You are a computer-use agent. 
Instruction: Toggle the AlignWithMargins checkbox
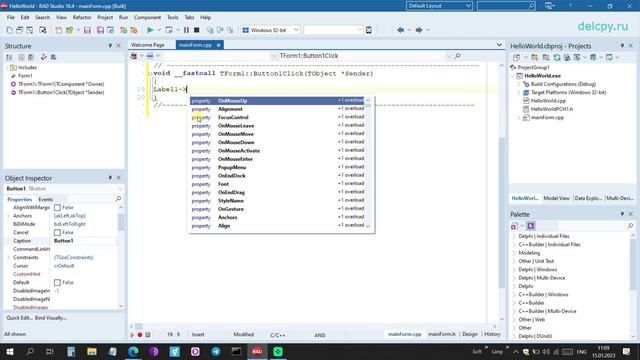point(57,207)
